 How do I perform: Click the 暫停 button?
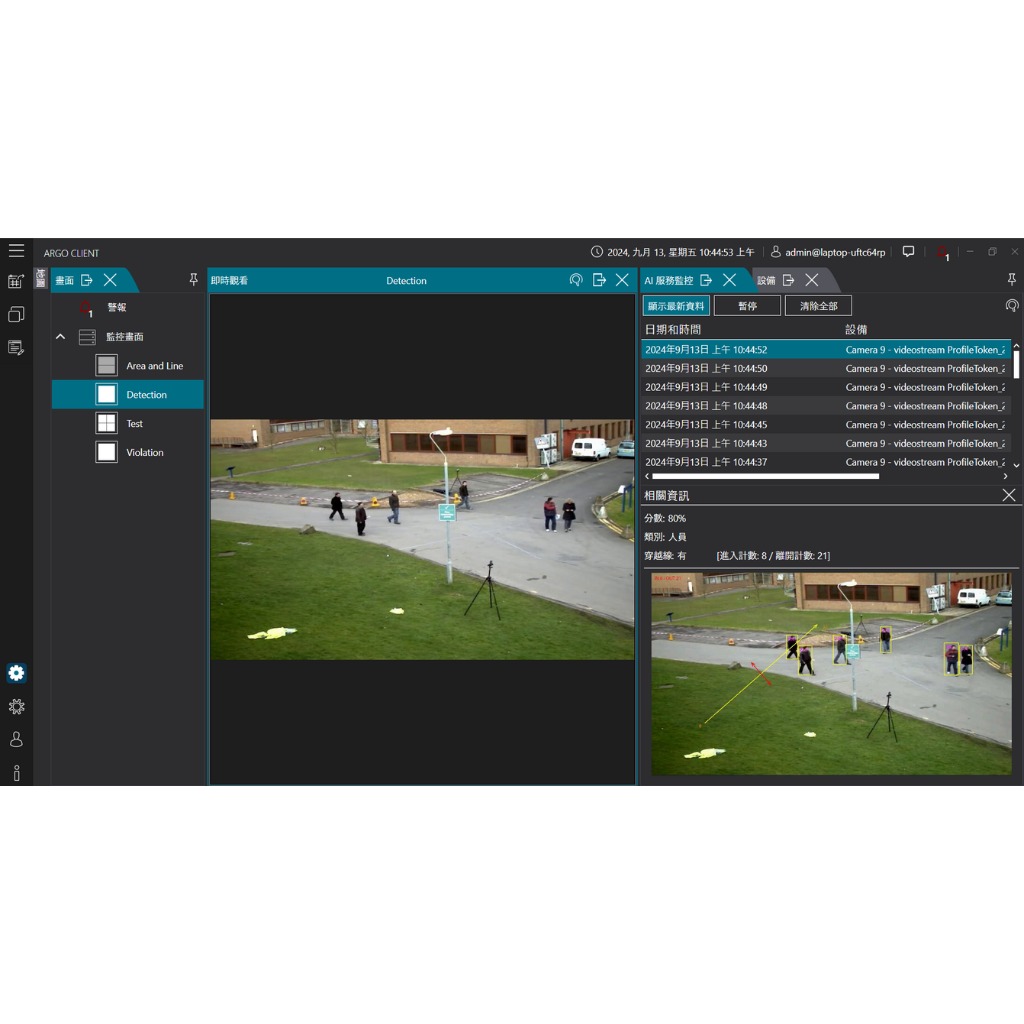(747, 306)
